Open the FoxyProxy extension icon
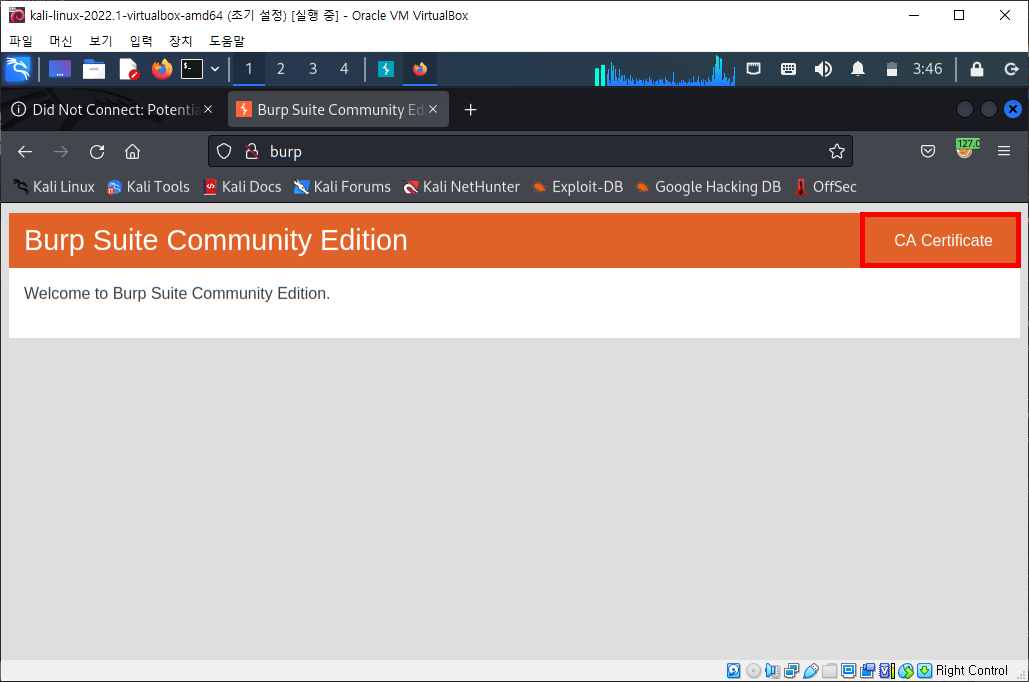Screen dimensions: 1029x682 [967, 149]
